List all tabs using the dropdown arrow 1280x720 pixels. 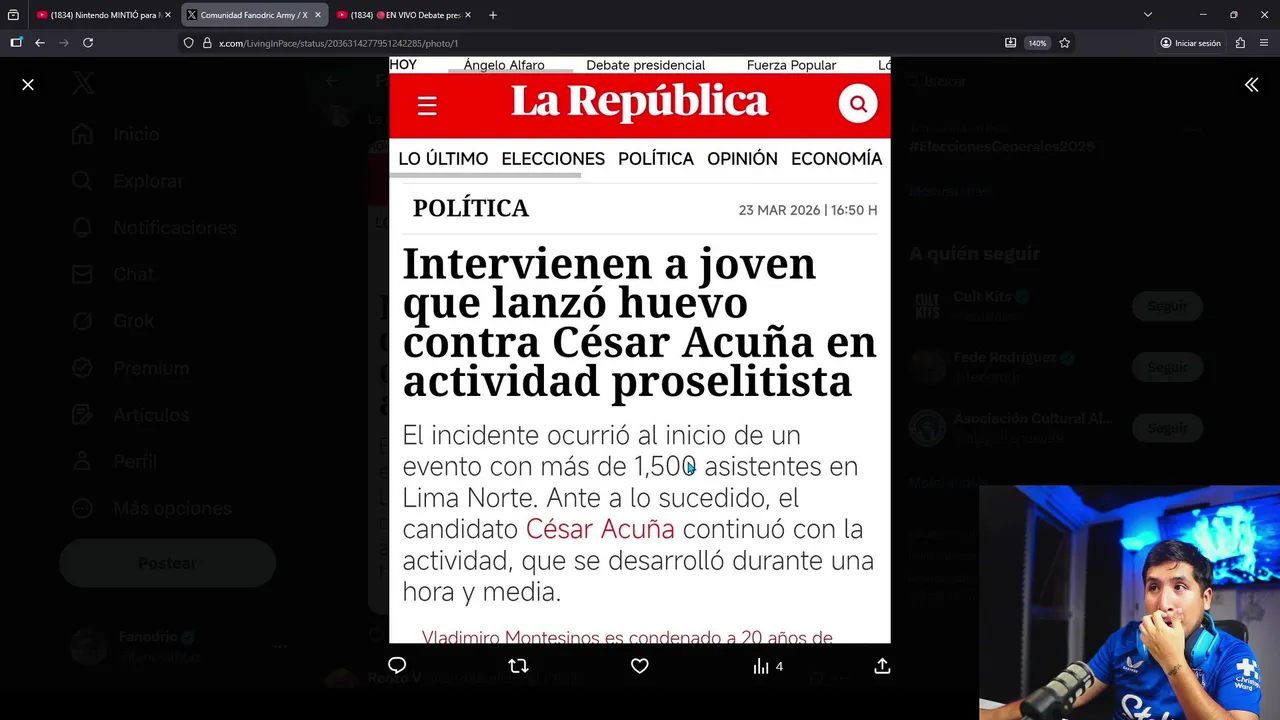pos(1148,15)
